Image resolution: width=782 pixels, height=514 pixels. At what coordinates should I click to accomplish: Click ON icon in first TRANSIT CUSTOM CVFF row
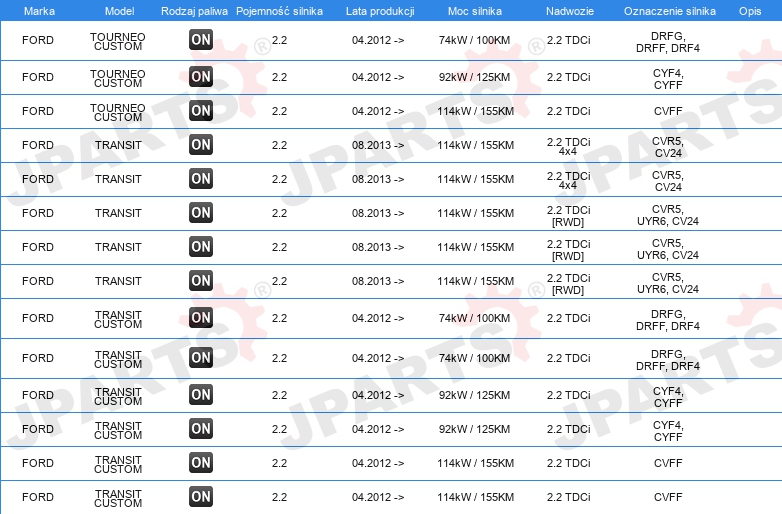point(201,462)
